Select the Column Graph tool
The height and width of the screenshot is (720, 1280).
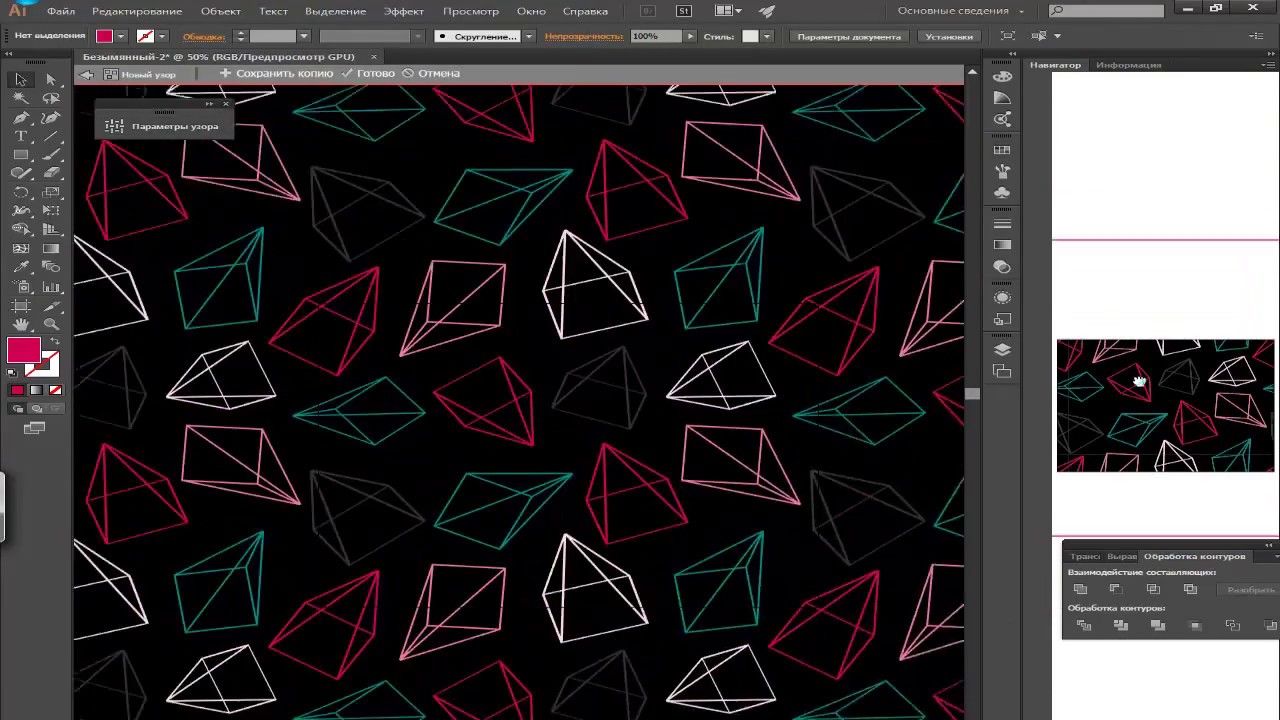[x=51, y=286]
